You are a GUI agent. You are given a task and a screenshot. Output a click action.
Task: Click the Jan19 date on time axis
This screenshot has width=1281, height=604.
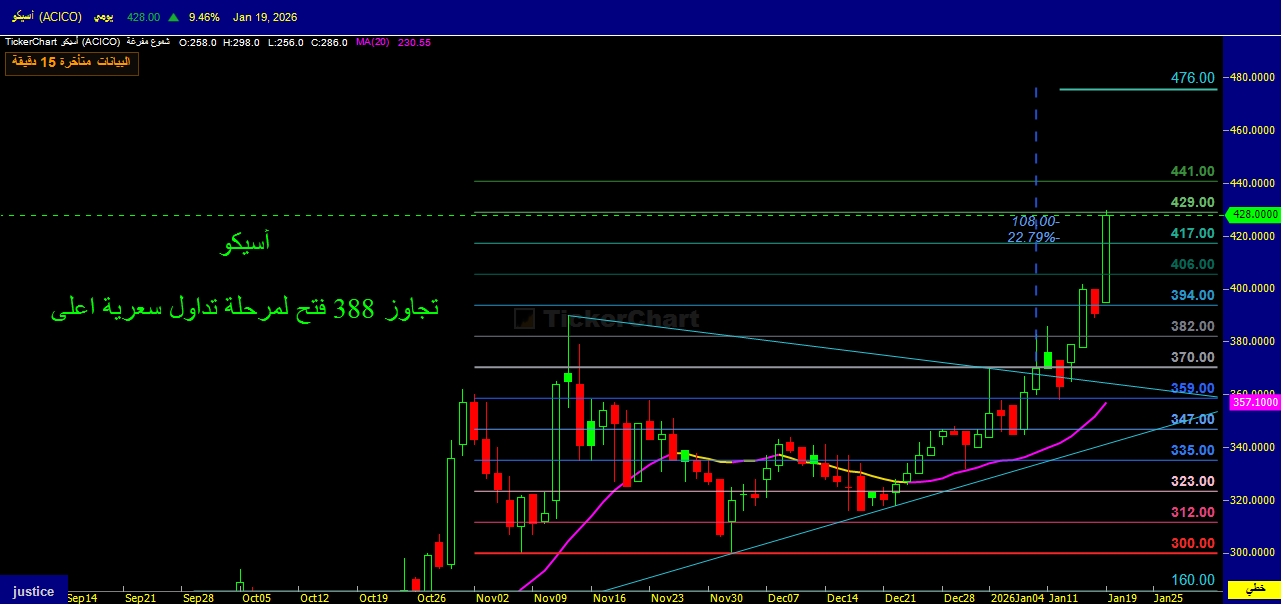[1120, 598]
